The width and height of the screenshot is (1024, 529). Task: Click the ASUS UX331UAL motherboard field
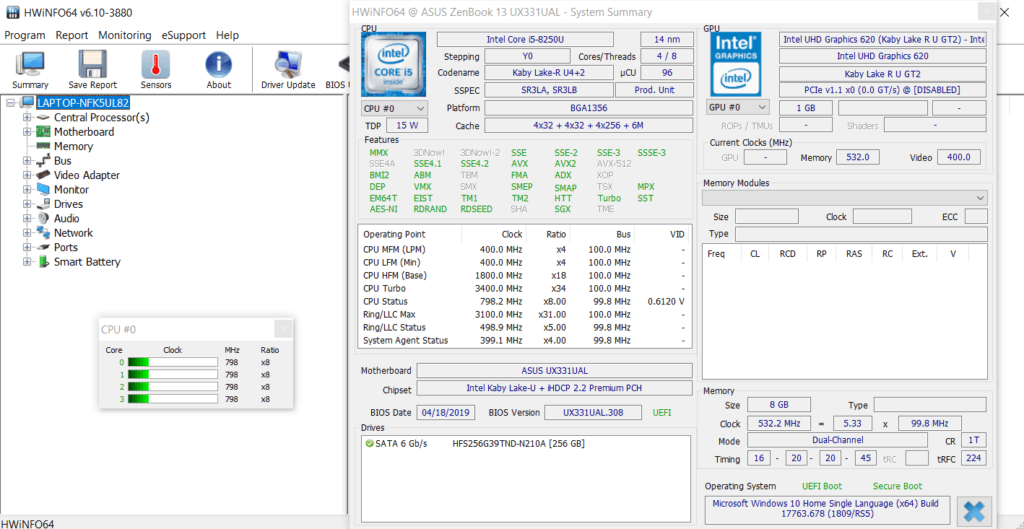tap(554, 370)
